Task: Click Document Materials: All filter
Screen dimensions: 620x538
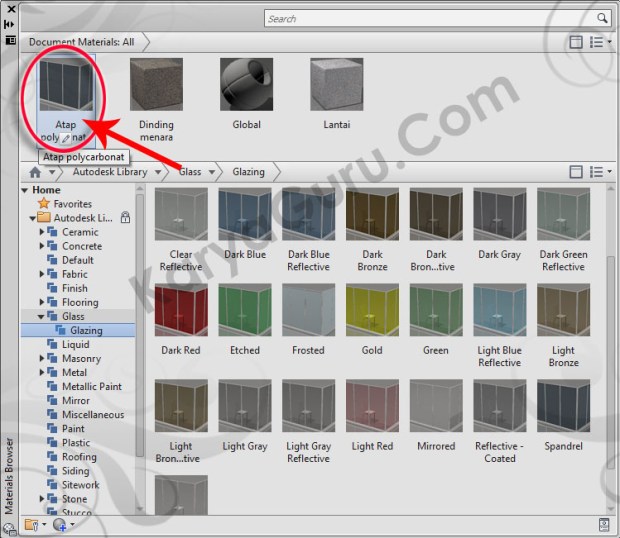Action: pos(81,42)
